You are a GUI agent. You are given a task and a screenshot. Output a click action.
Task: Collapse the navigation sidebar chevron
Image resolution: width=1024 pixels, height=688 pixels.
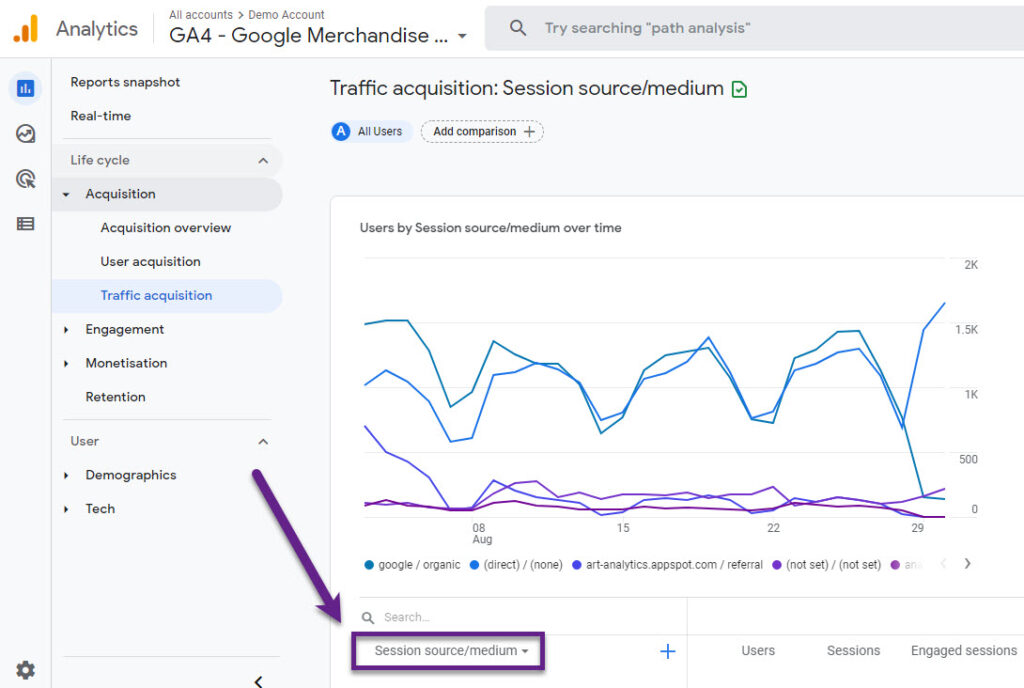(259, 681)
